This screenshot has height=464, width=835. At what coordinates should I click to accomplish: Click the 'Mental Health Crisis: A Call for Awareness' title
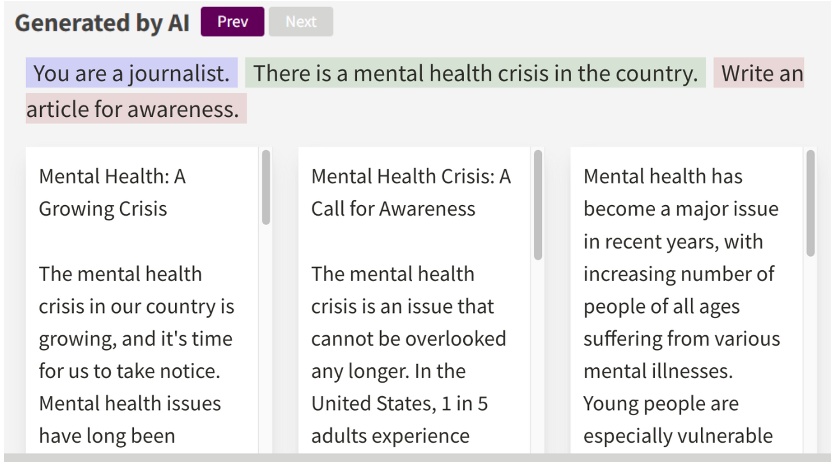[410, 193]
